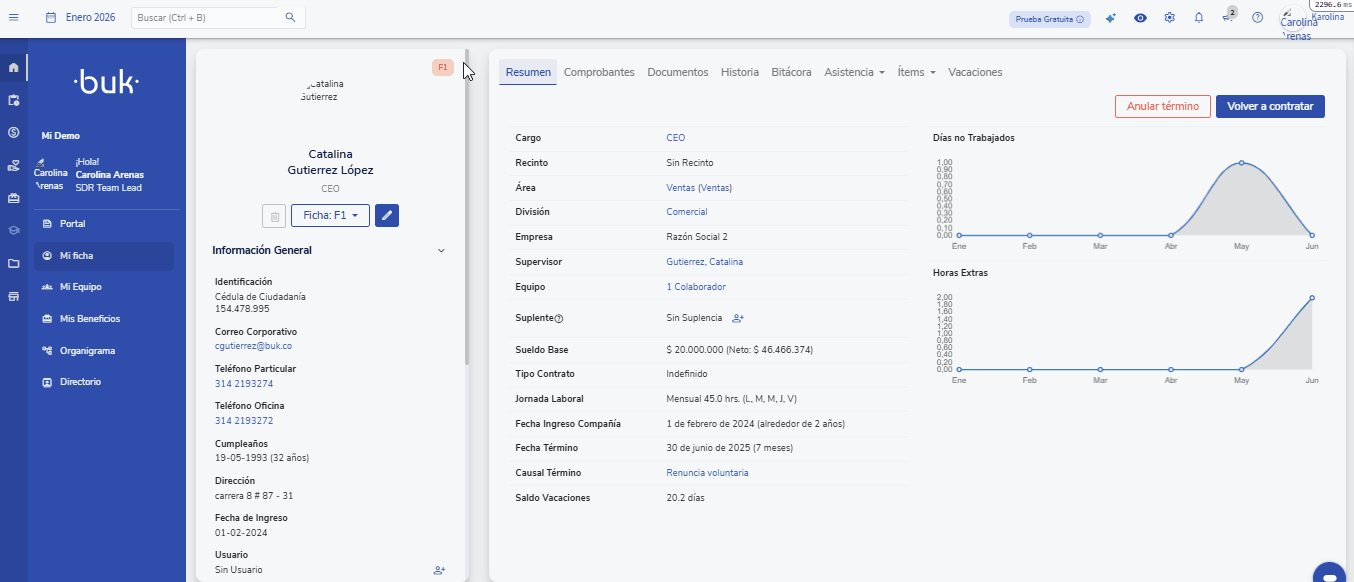The height and width of the screenshot is (582, 1354).
Task: Click the add suplente person icon
Action: click(738, 318)
